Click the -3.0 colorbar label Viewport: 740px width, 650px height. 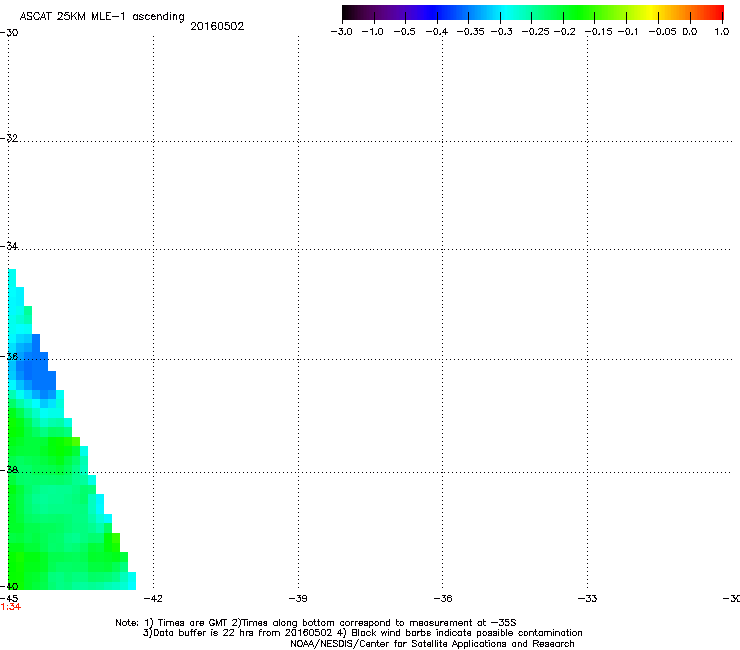click(x=342, y=32)
